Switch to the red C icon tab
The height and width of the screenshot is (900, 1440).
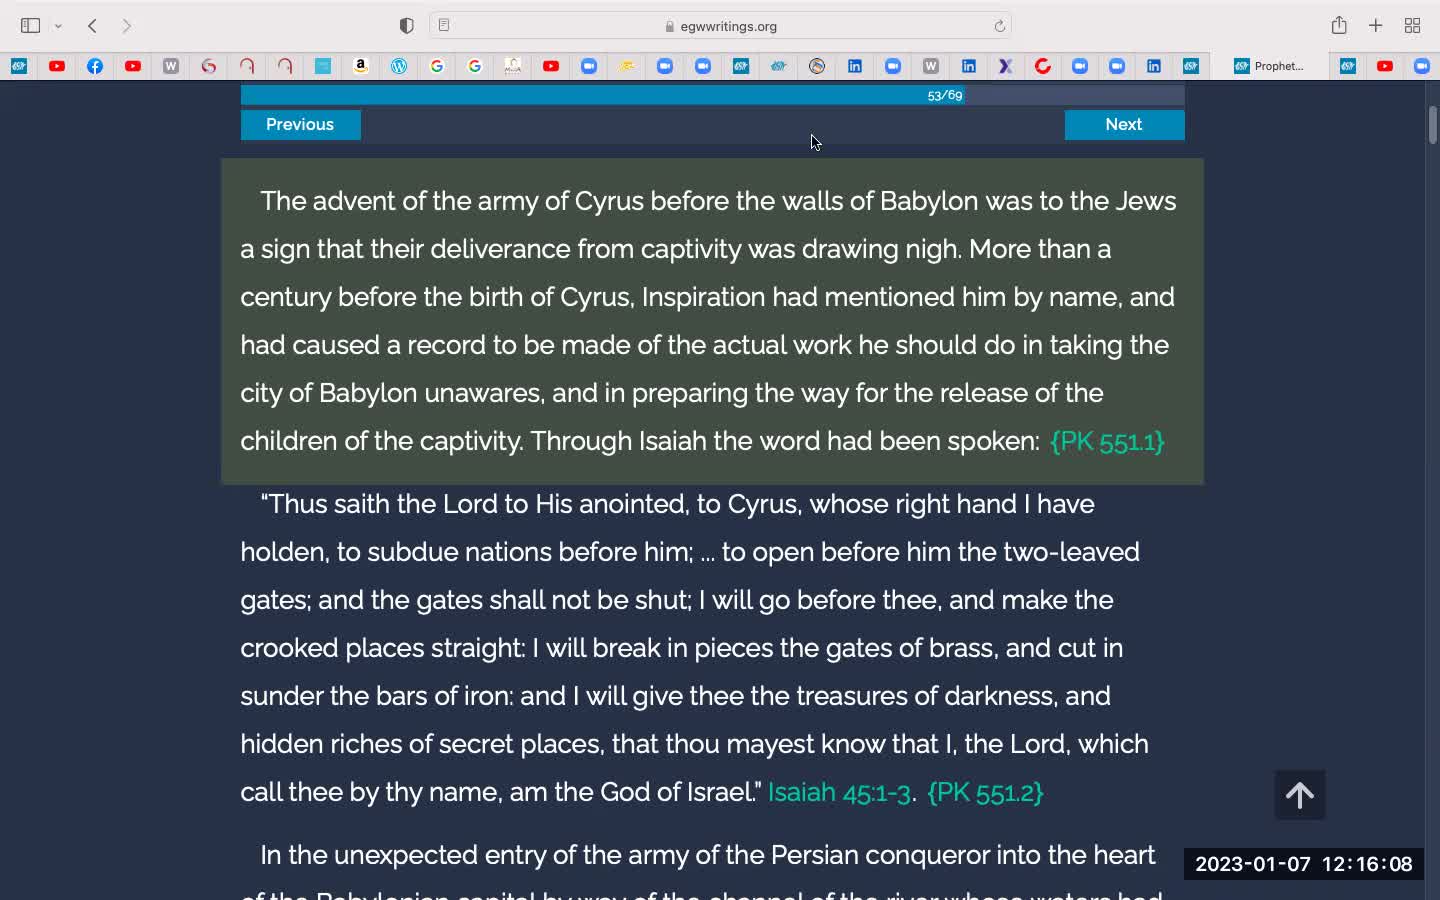[x=1043, y=66]
